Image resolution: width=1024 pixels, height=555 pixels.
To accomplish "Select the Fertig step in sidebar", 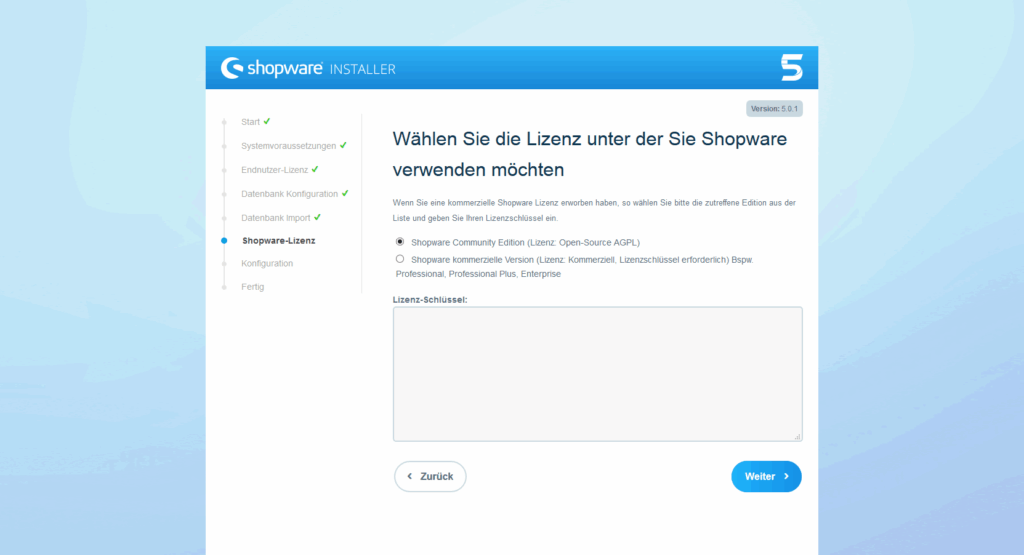I will (252, 287).
